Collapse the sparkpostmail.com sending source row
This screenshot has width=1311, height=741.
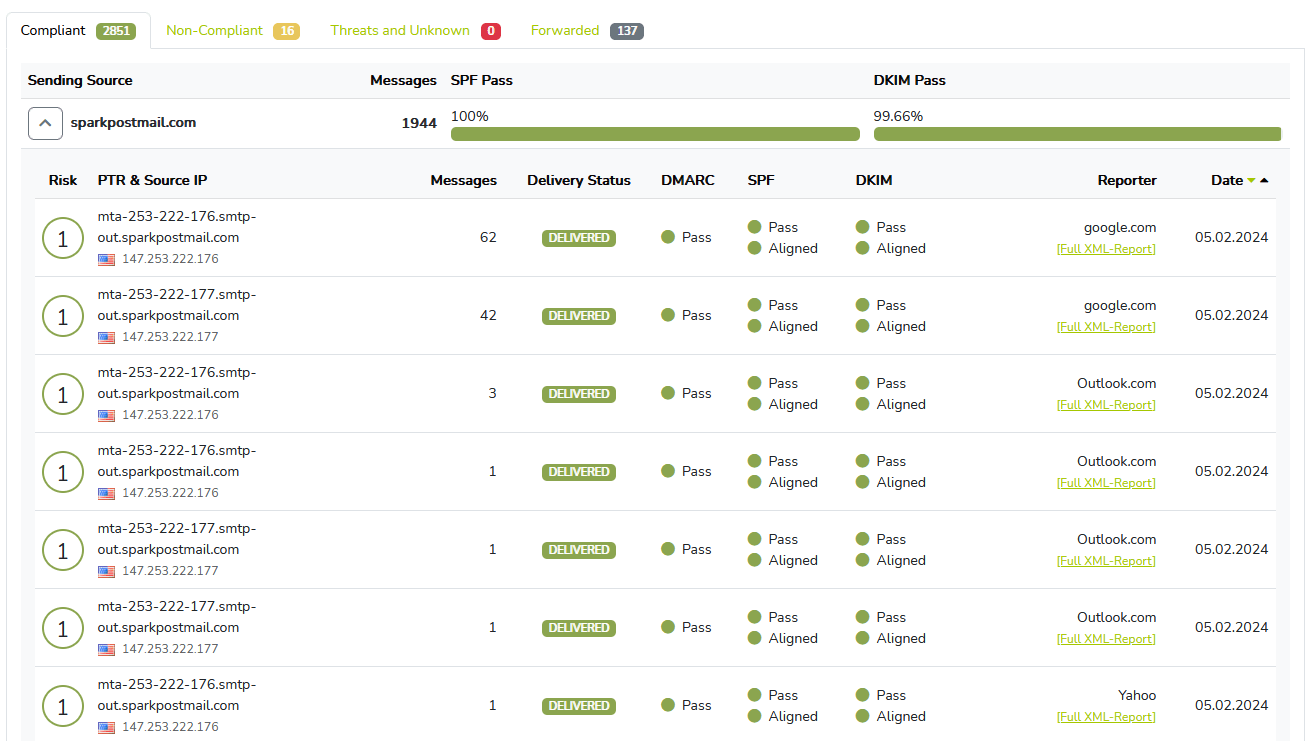point(45,124)
